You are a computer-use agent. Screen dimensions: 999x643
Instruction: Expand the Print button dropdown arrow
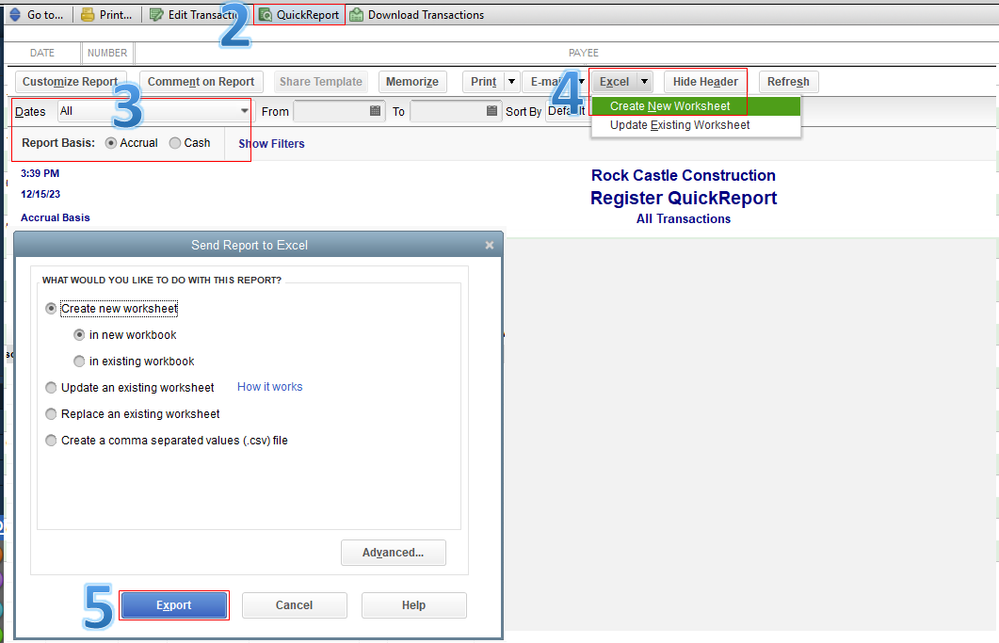[511, 81]
